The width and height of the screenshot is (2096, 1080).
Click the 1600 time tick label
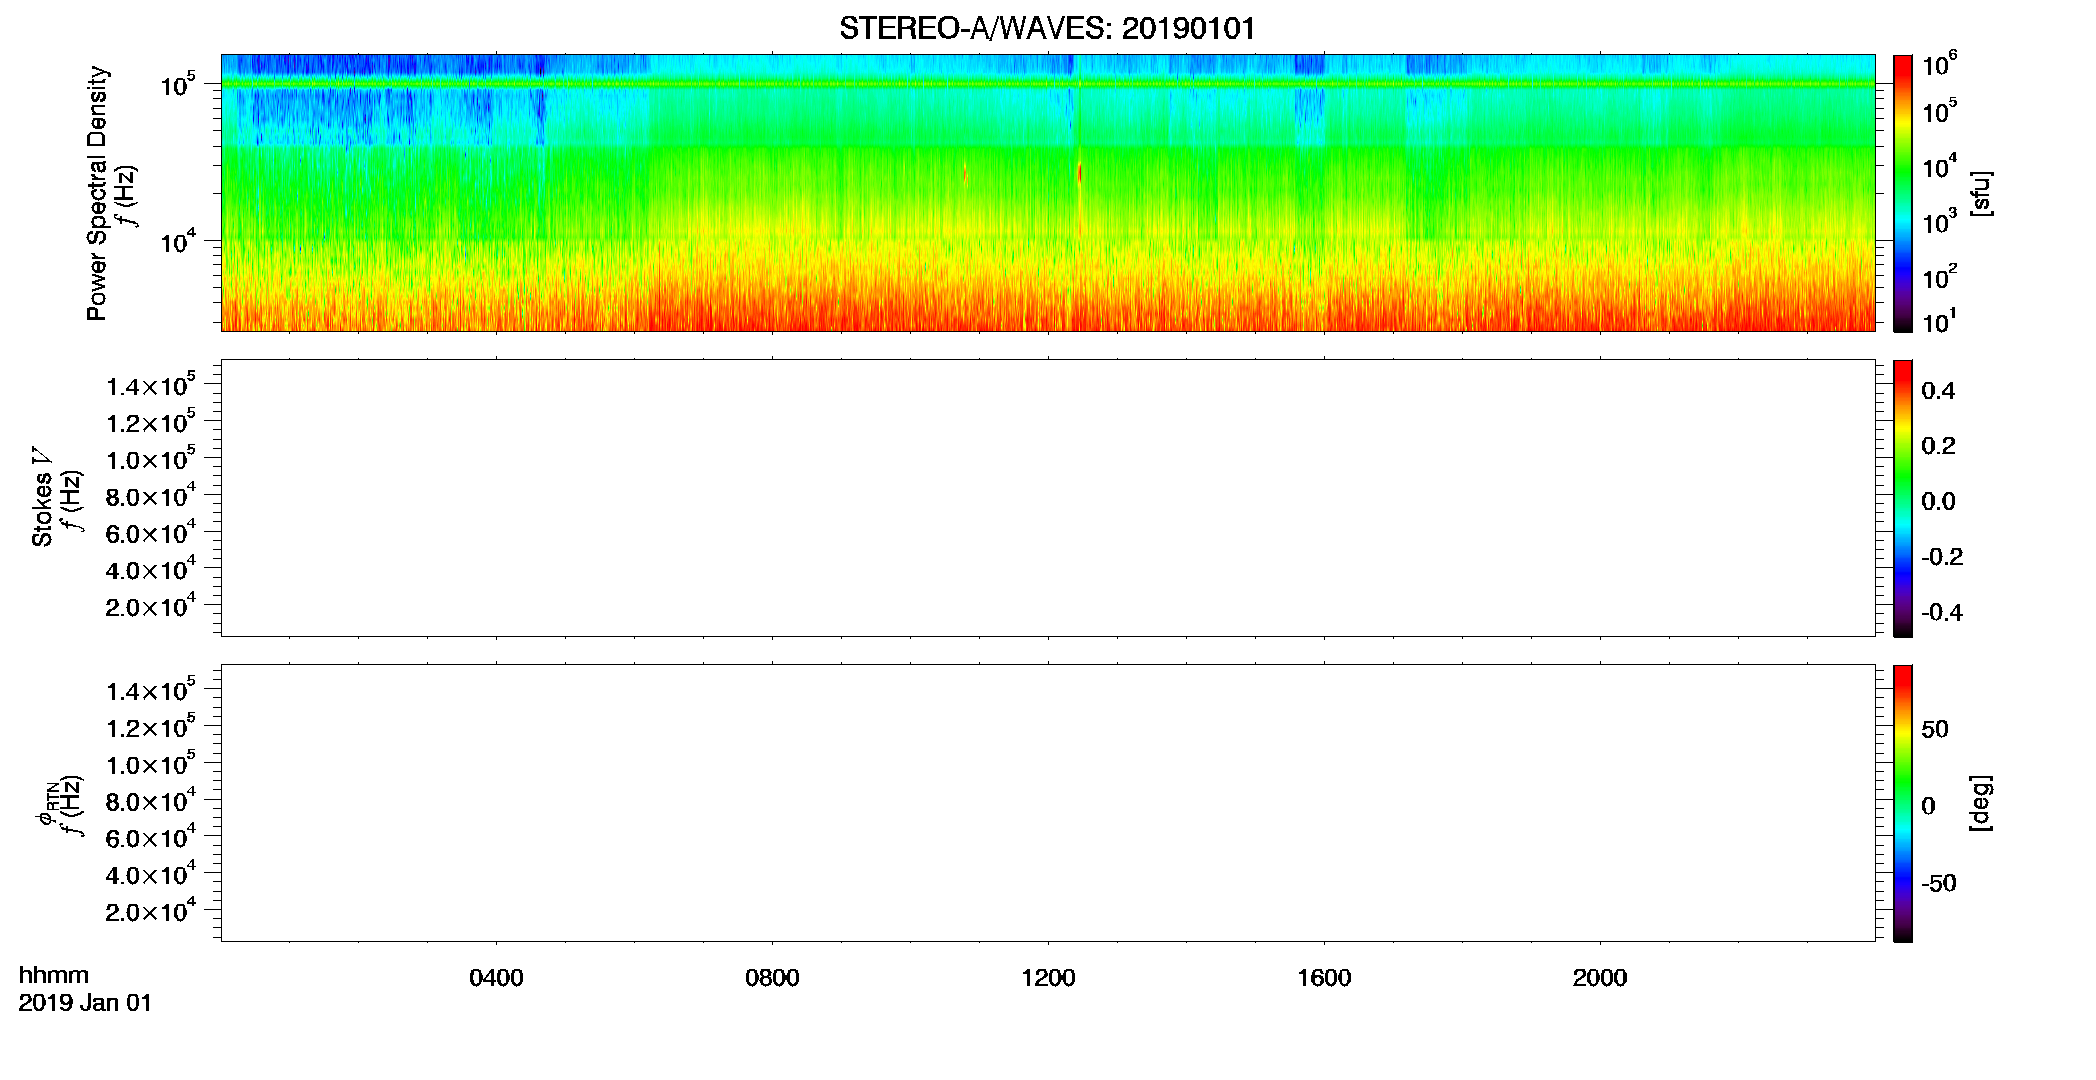coord(1324,978)
